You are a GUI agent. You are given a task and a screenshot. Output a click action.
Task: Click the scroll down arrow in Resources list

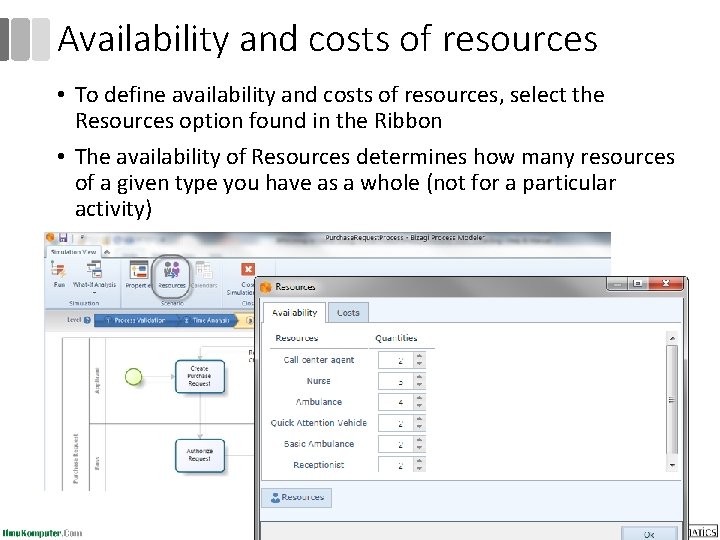pyautogui.click(x=672, y=465)
